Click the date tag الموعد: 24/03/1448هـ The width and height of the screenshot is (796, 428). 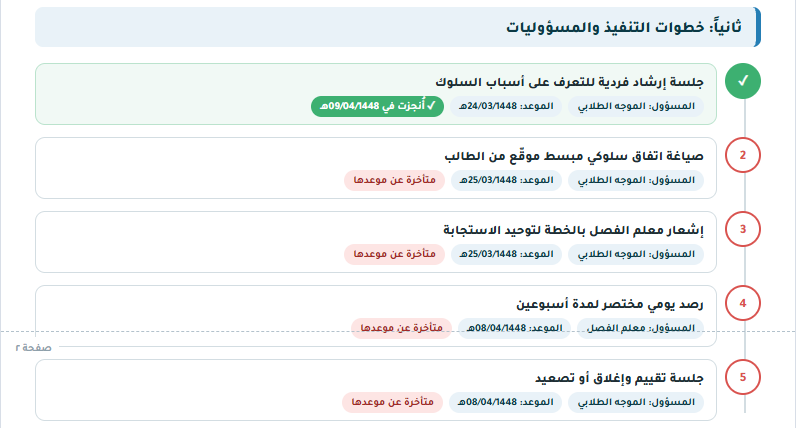pos(506,106)
